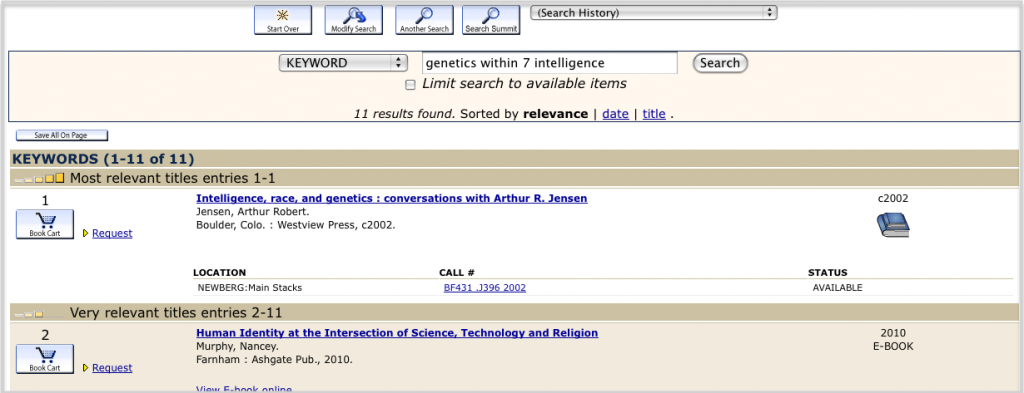Click the 'NEWBERG:Main Stacks' location text
The width and height of the screenshot is (1024, 393).
click(249, 287)
